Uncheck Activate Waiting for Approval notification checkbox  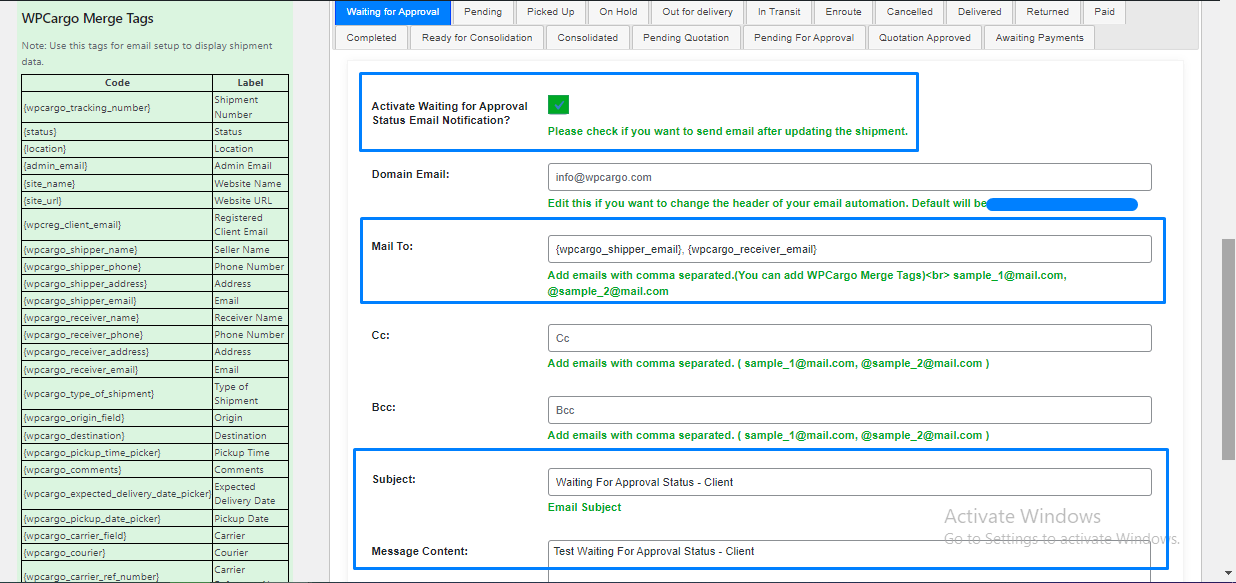(x=558, y=105)
